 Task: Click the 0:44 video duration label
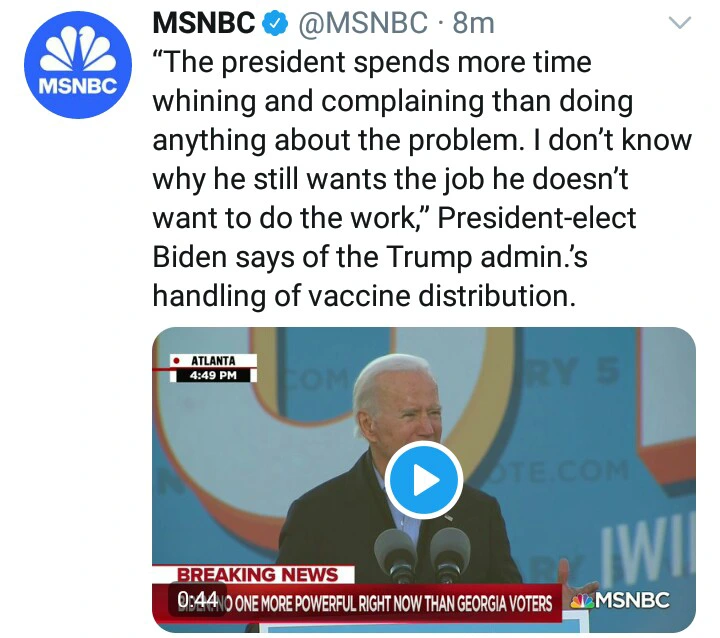(196, 599)
